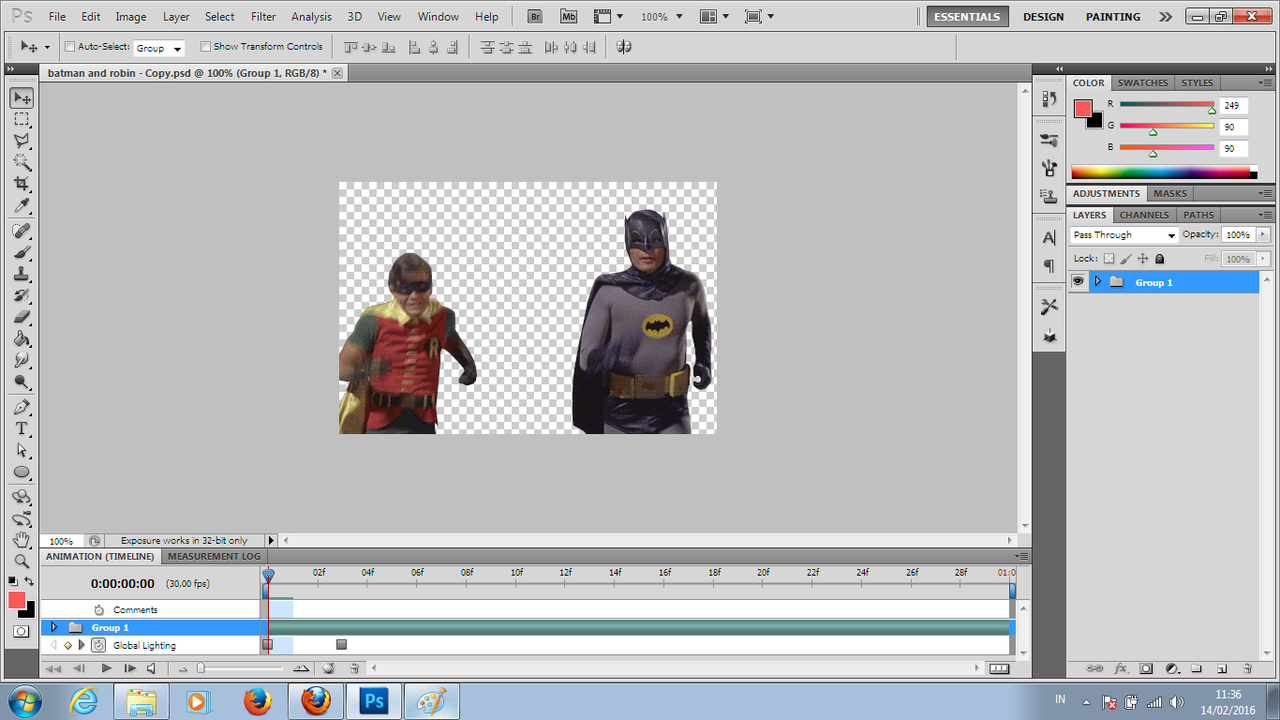Select the Rectangular Marquee tool

(x=22, y=119)
